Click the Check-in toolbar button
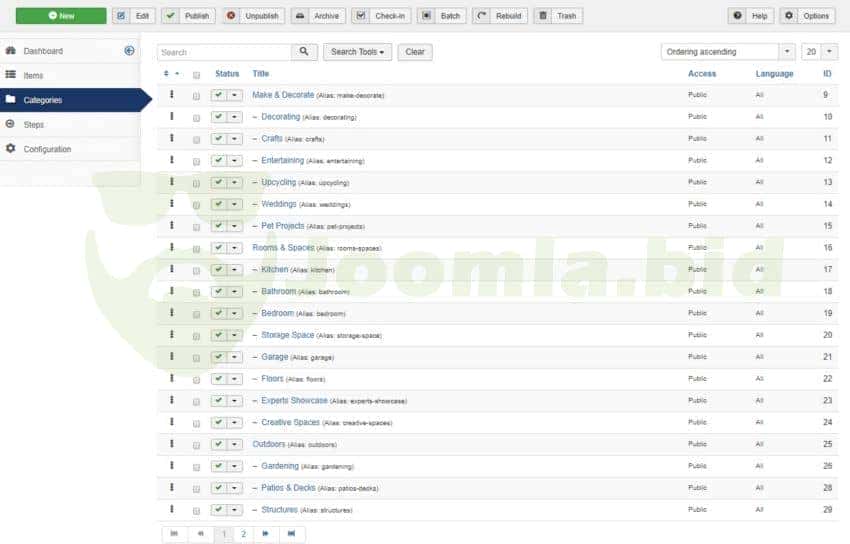The image size is (850, 544). click(378, 16)
